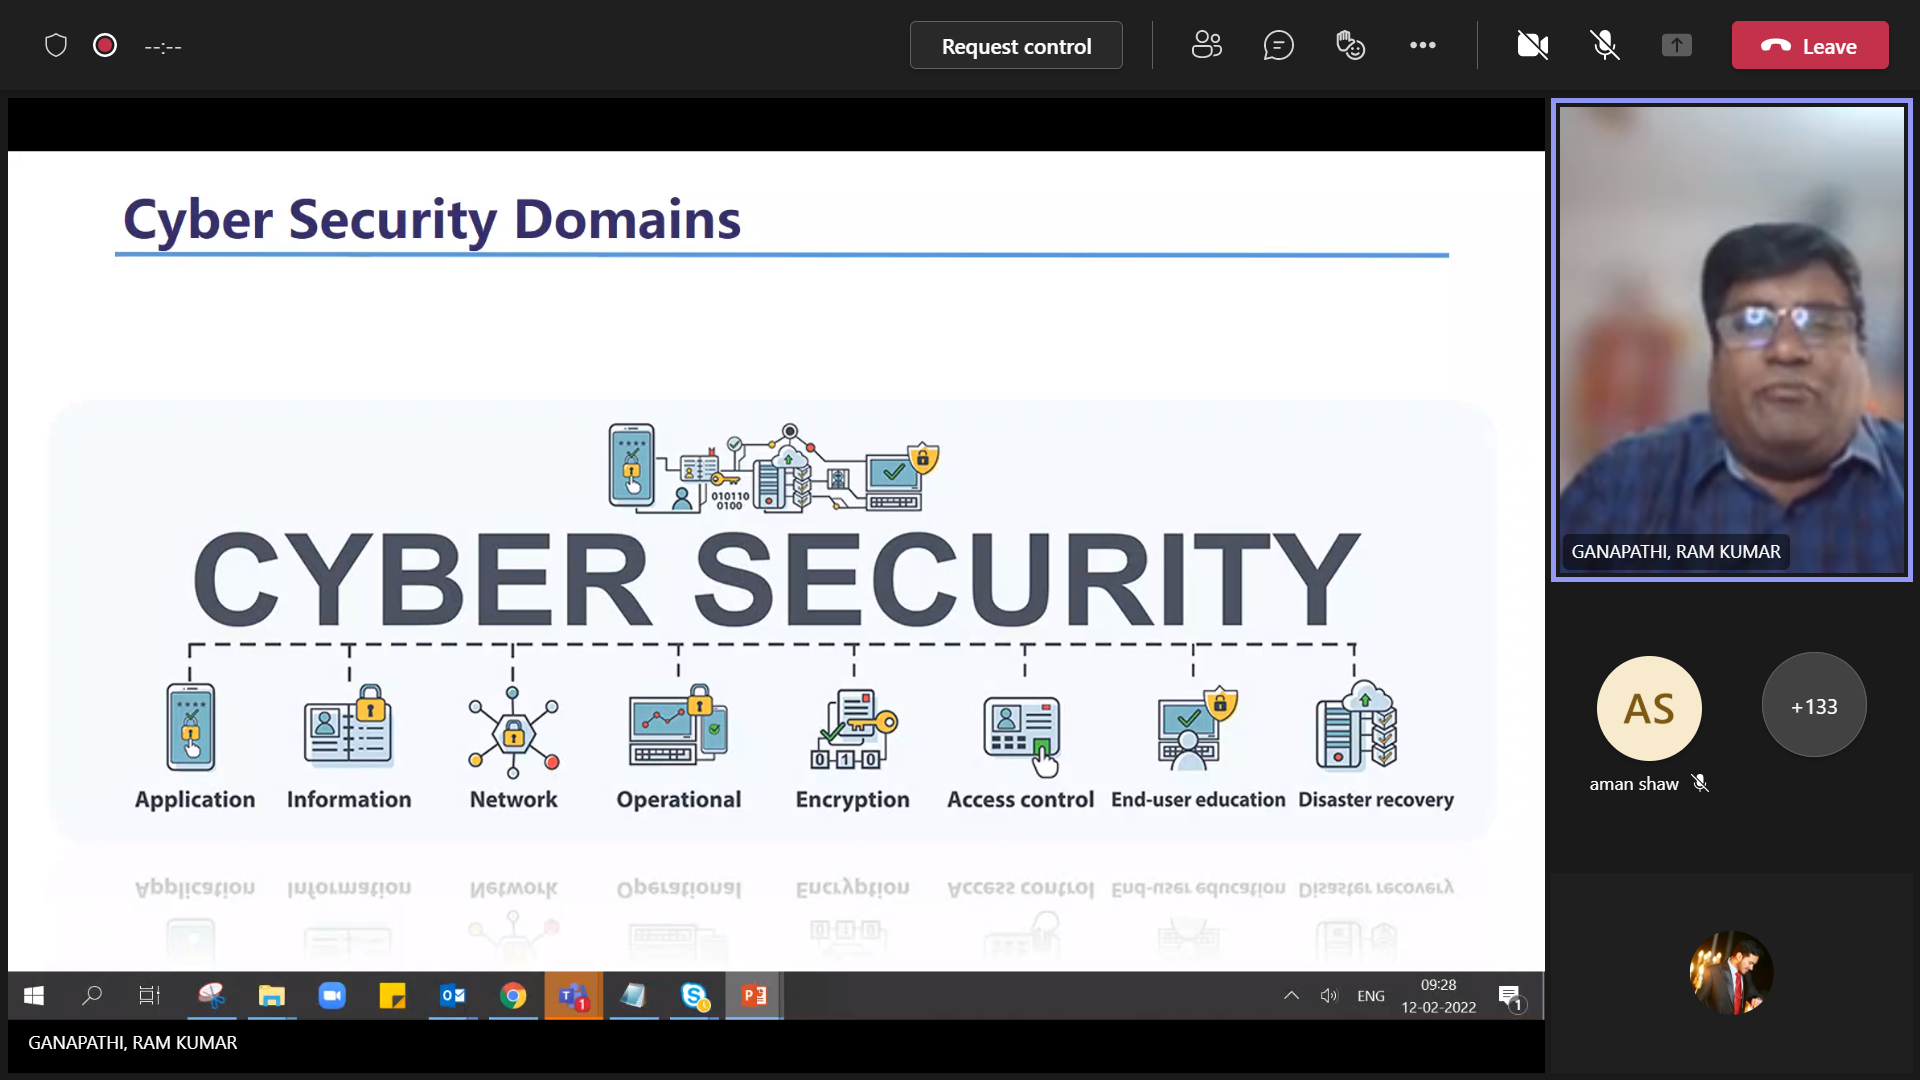Open Outlook on shared taskbar
1920x1080 pixels.
(x=453, y=996)
